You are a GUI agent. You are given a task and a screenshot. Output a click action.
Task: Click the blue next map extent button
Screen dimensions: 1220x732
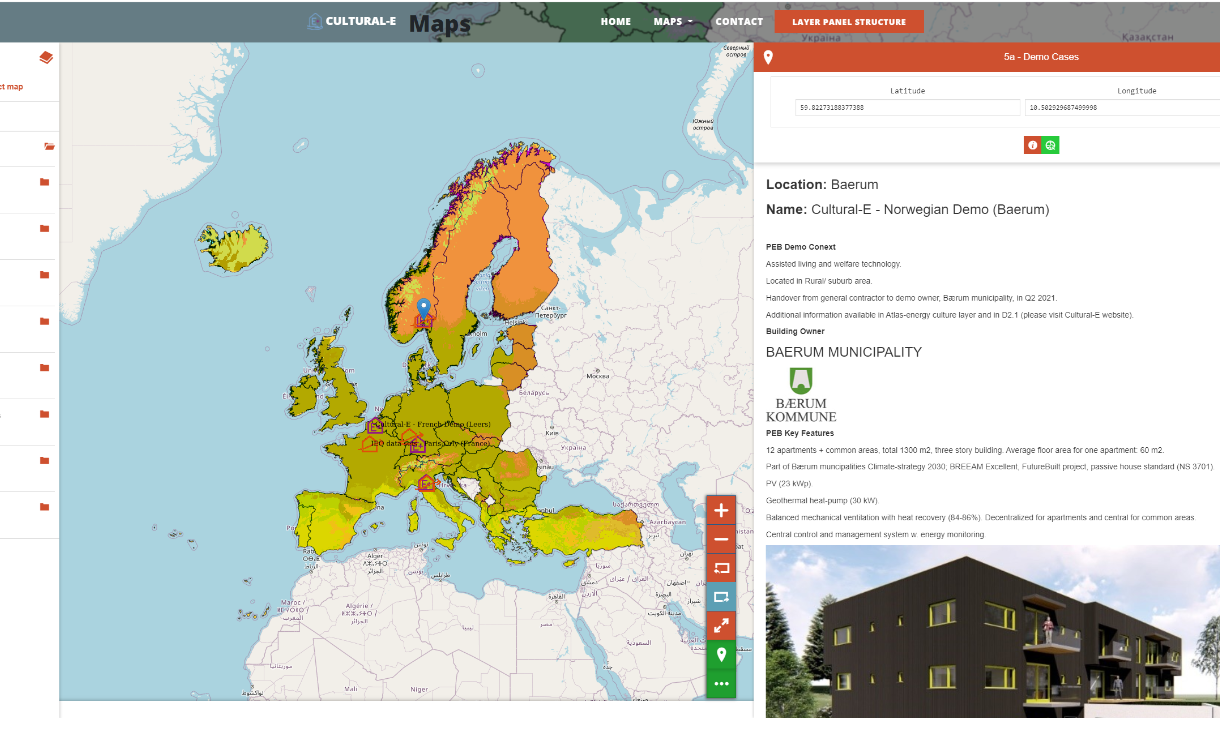click(x=721, y=597)
